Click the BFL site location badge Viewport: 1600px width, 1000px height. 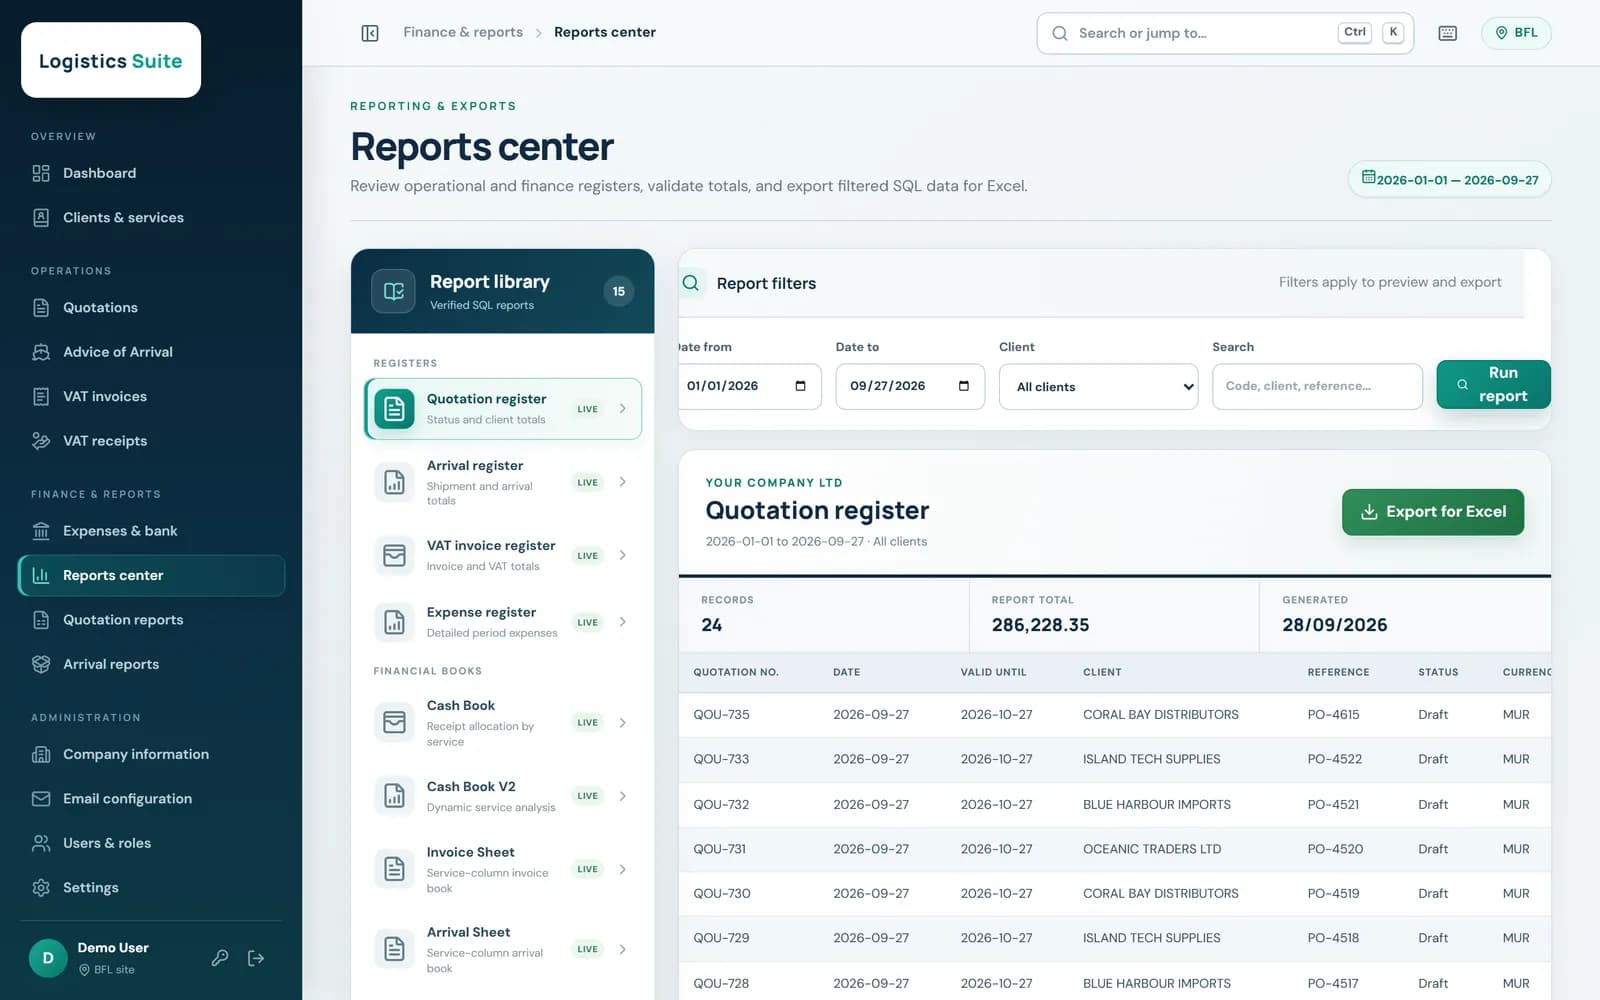(x=1516, y=33)
